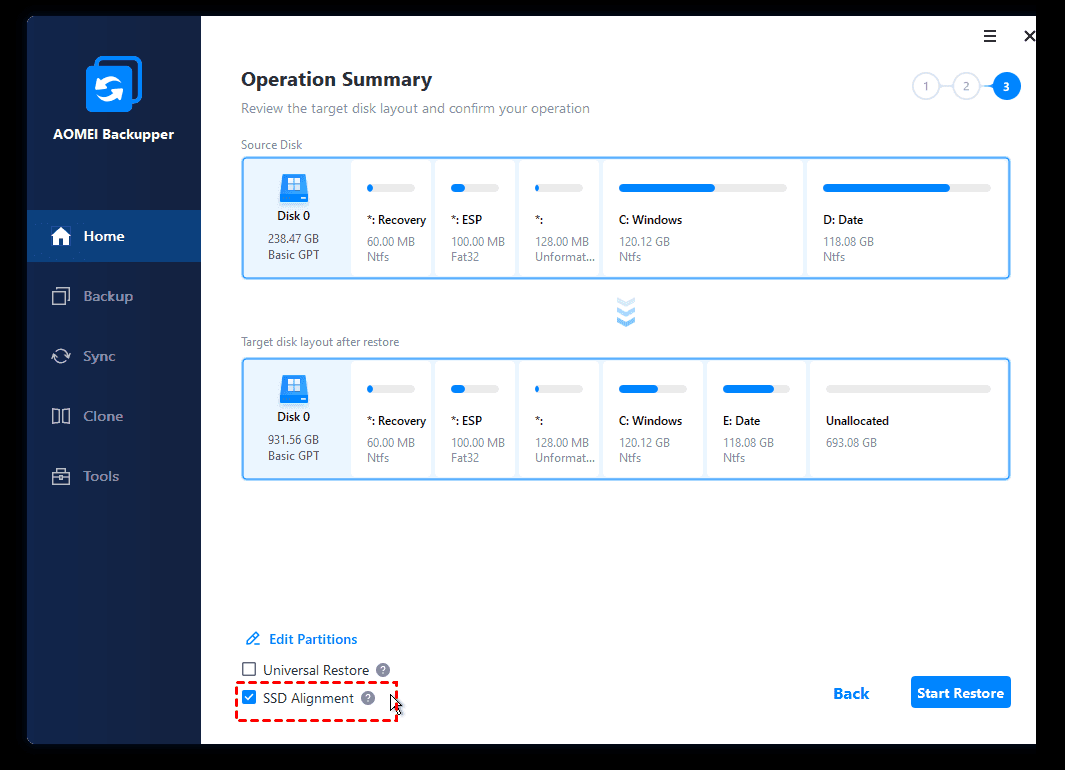
Task: Click the target Disk 0 drive icon
Action: click(x=294, y=388)
